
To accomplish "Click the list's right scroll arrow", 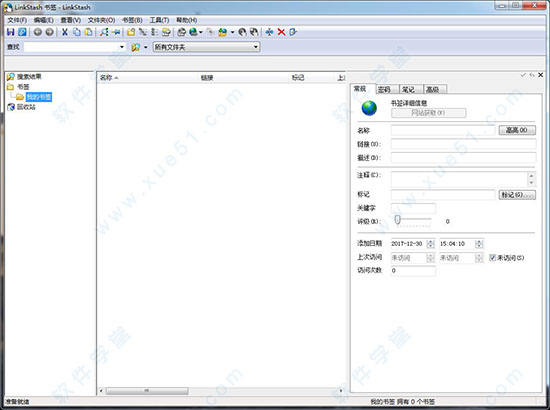I will click(x=341, y=390).
